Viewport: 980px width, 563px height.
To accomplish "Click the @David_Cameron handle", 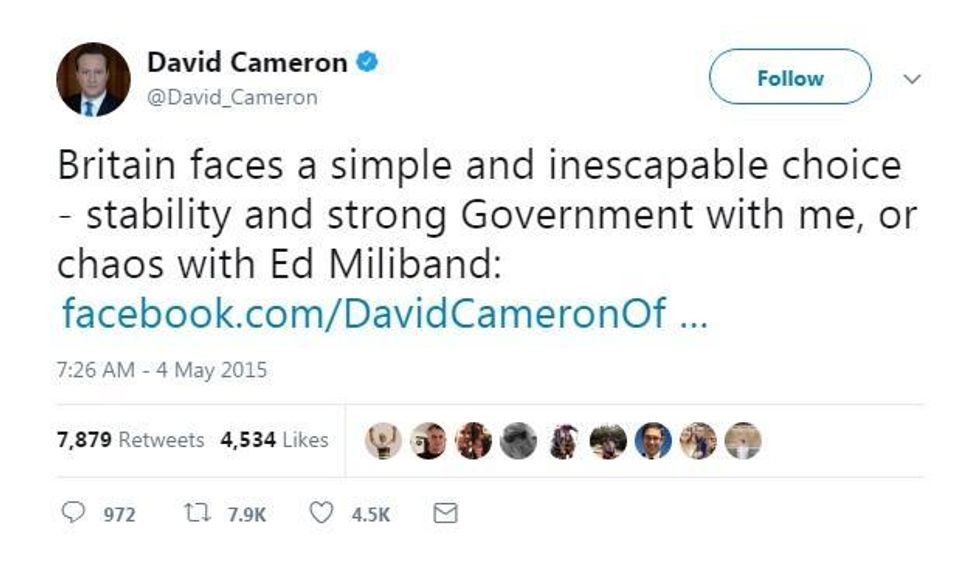I will [x=232, y=97].
